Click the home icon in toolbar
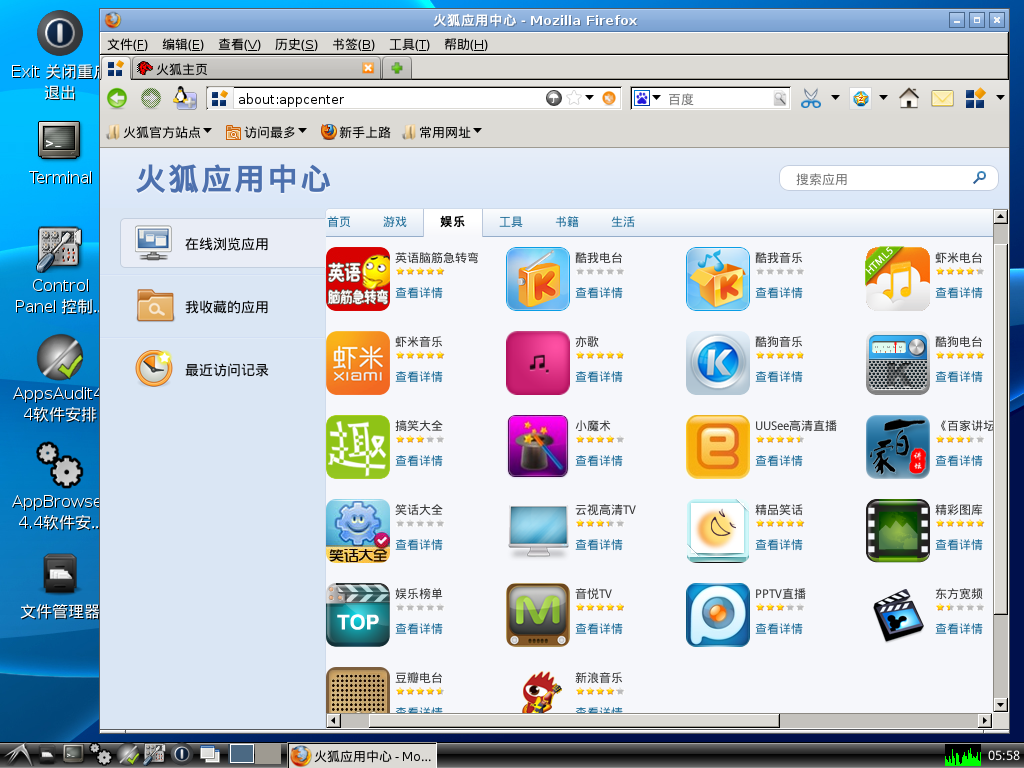 tap(908, 99)
